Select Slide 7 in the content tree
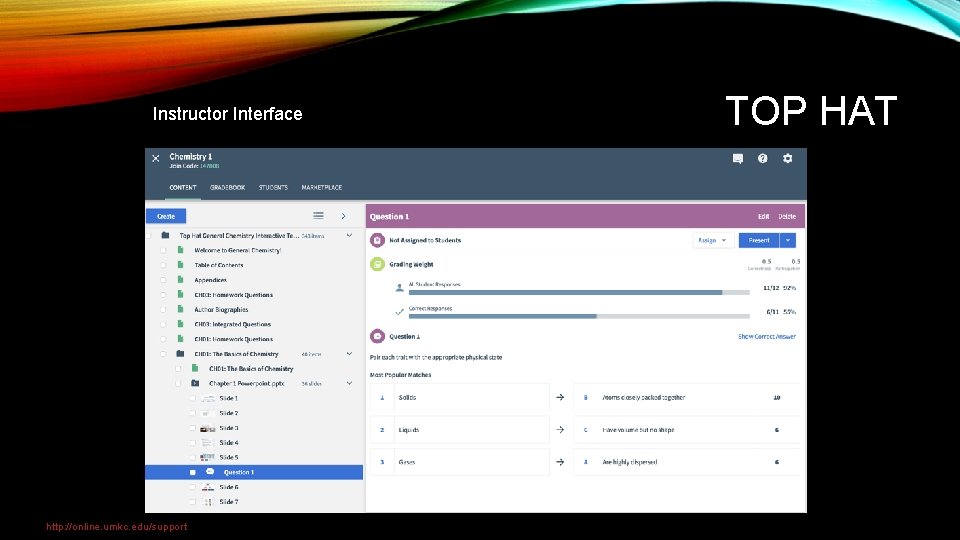The image size is (960, 540). point(228,502)
